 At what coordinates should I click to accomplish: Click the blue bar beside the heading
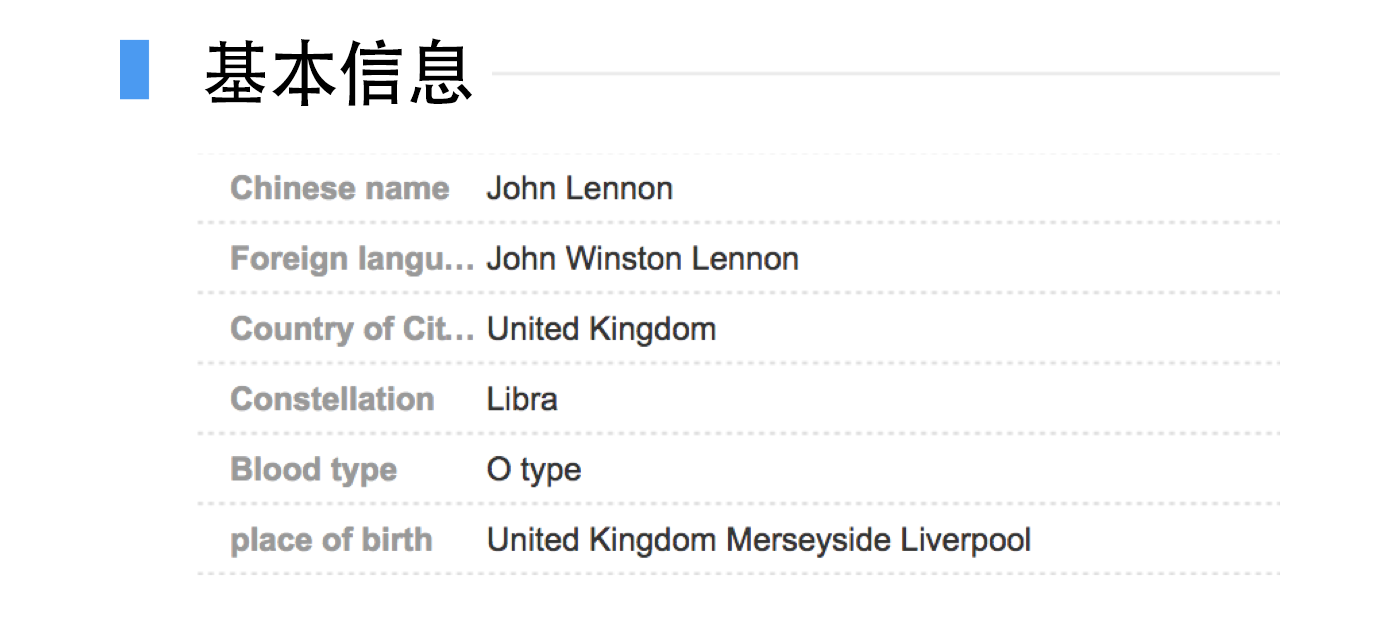coord(134,70)
